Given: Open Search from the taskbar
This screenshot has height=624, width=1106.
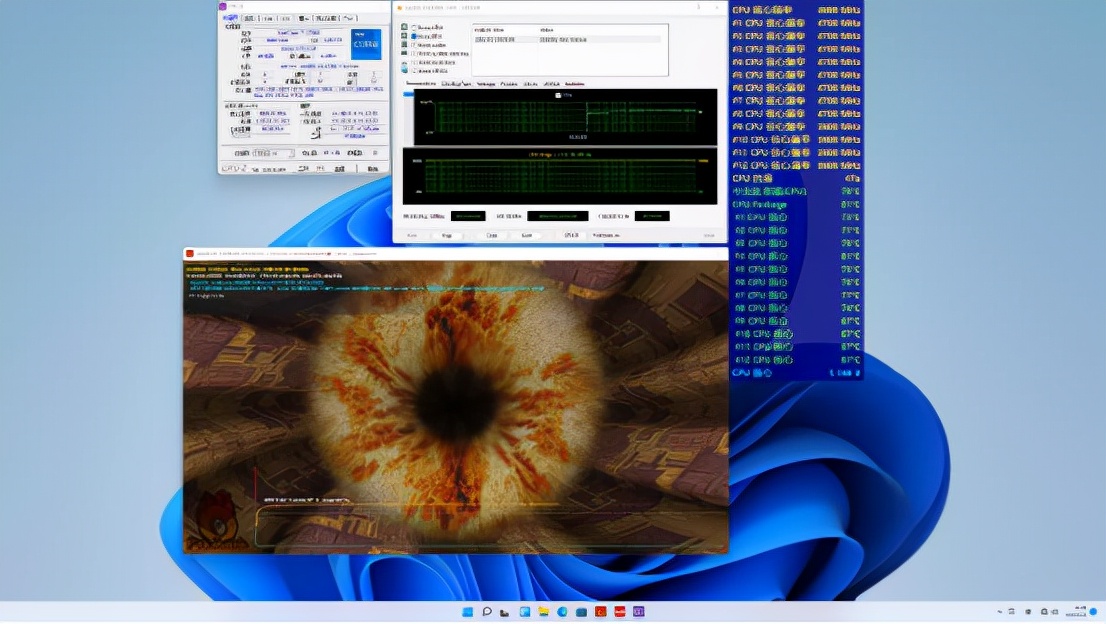Looking at the screenshot, I should [486, 611].
